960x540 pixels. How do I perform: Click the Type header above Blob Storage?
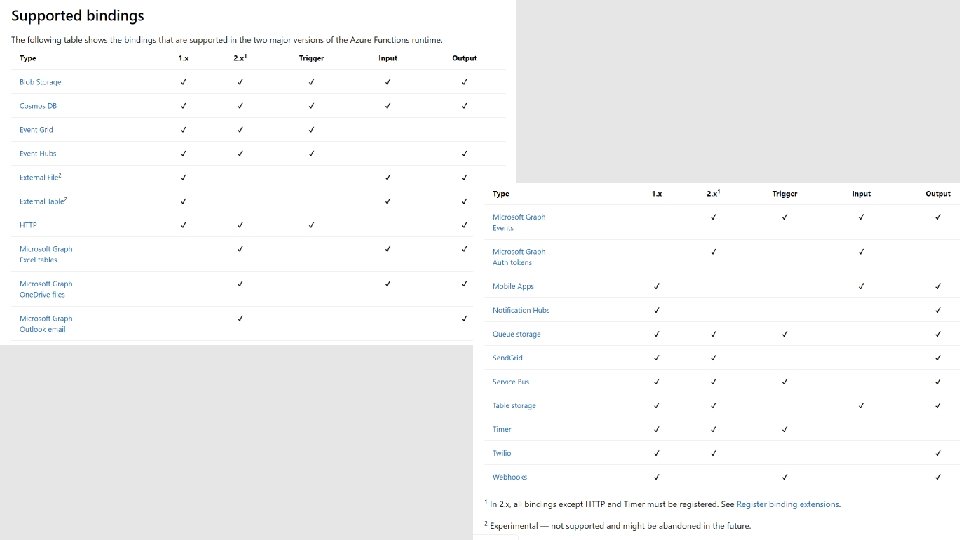click(28, 58)
